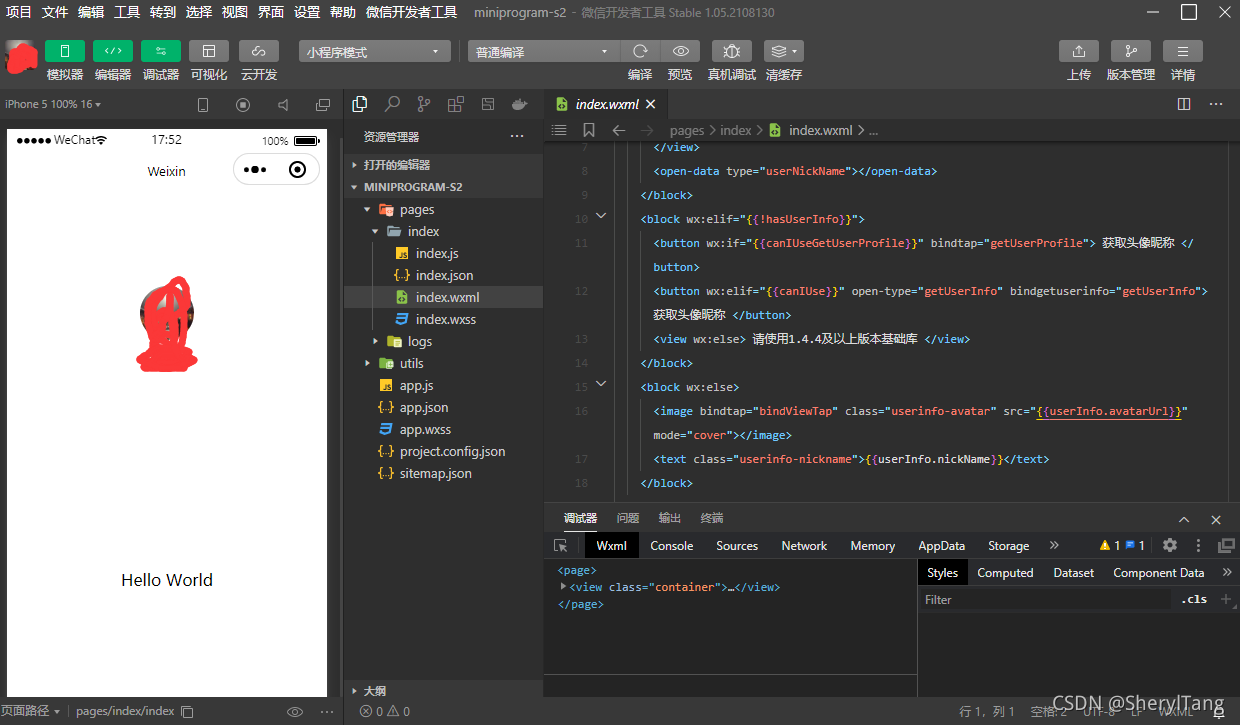Fold the code block at line 10
This screenshot has height=725, width=1240.
pos(601,215)
